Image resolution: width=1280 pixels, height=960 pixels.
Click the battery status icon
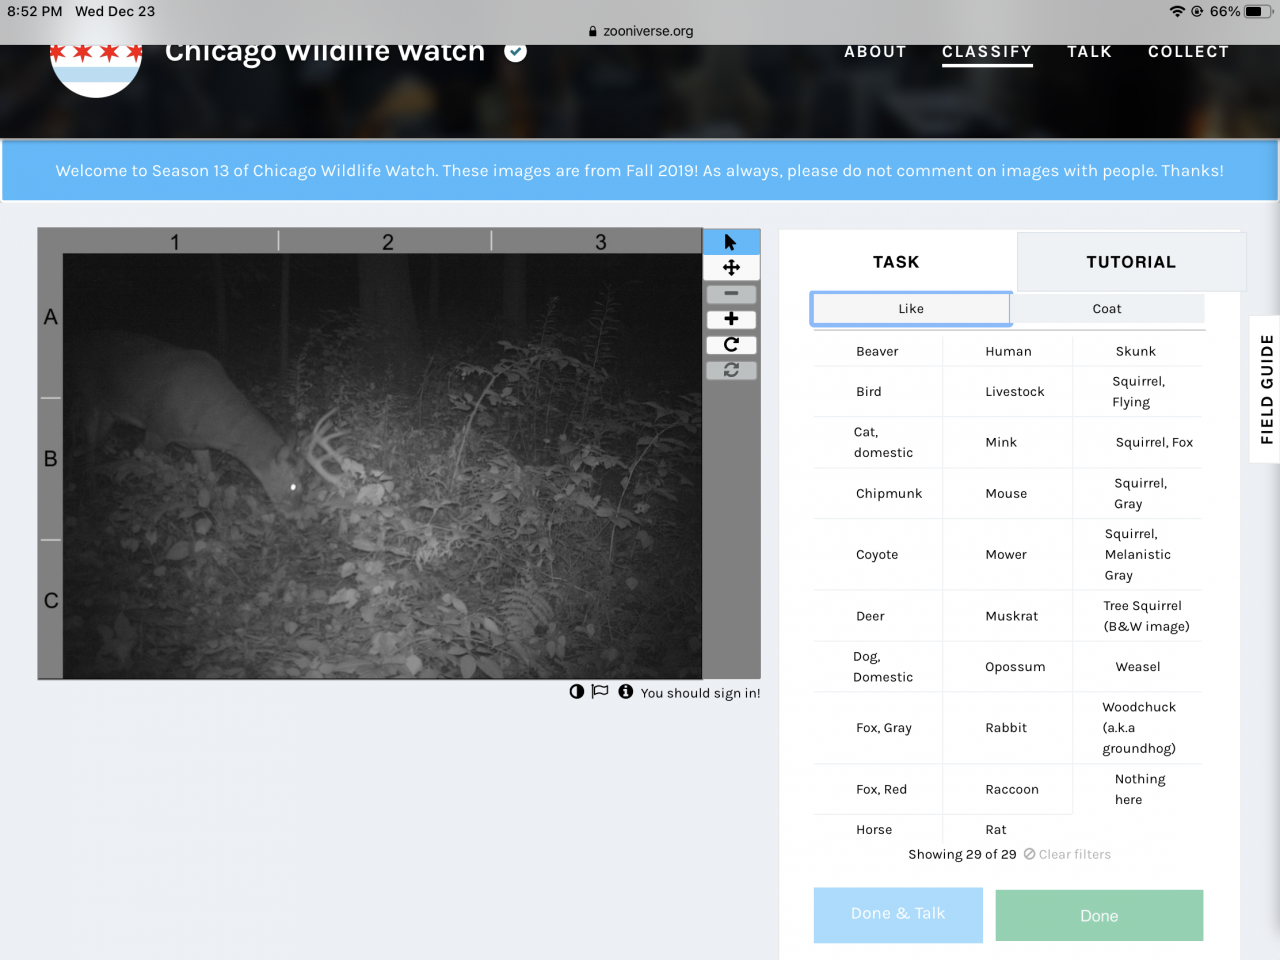1259,11
